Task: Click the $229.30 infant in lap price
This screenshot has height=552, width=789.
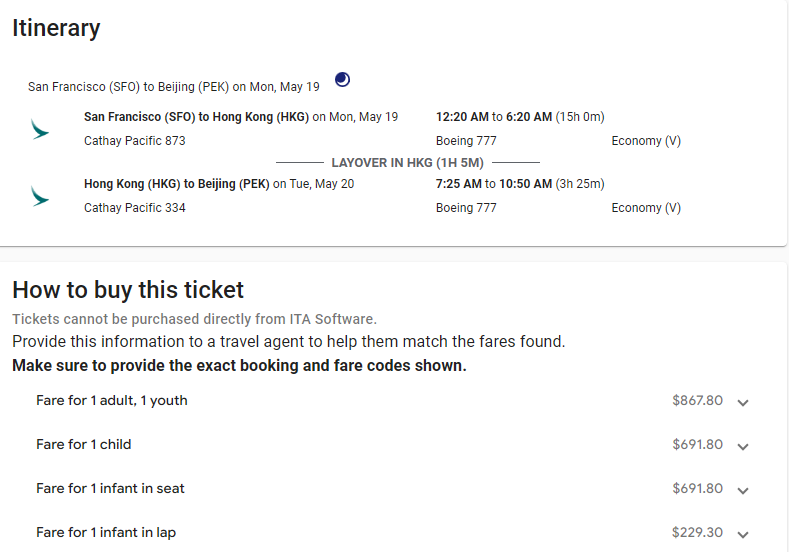Action: (x=697, y=533)
